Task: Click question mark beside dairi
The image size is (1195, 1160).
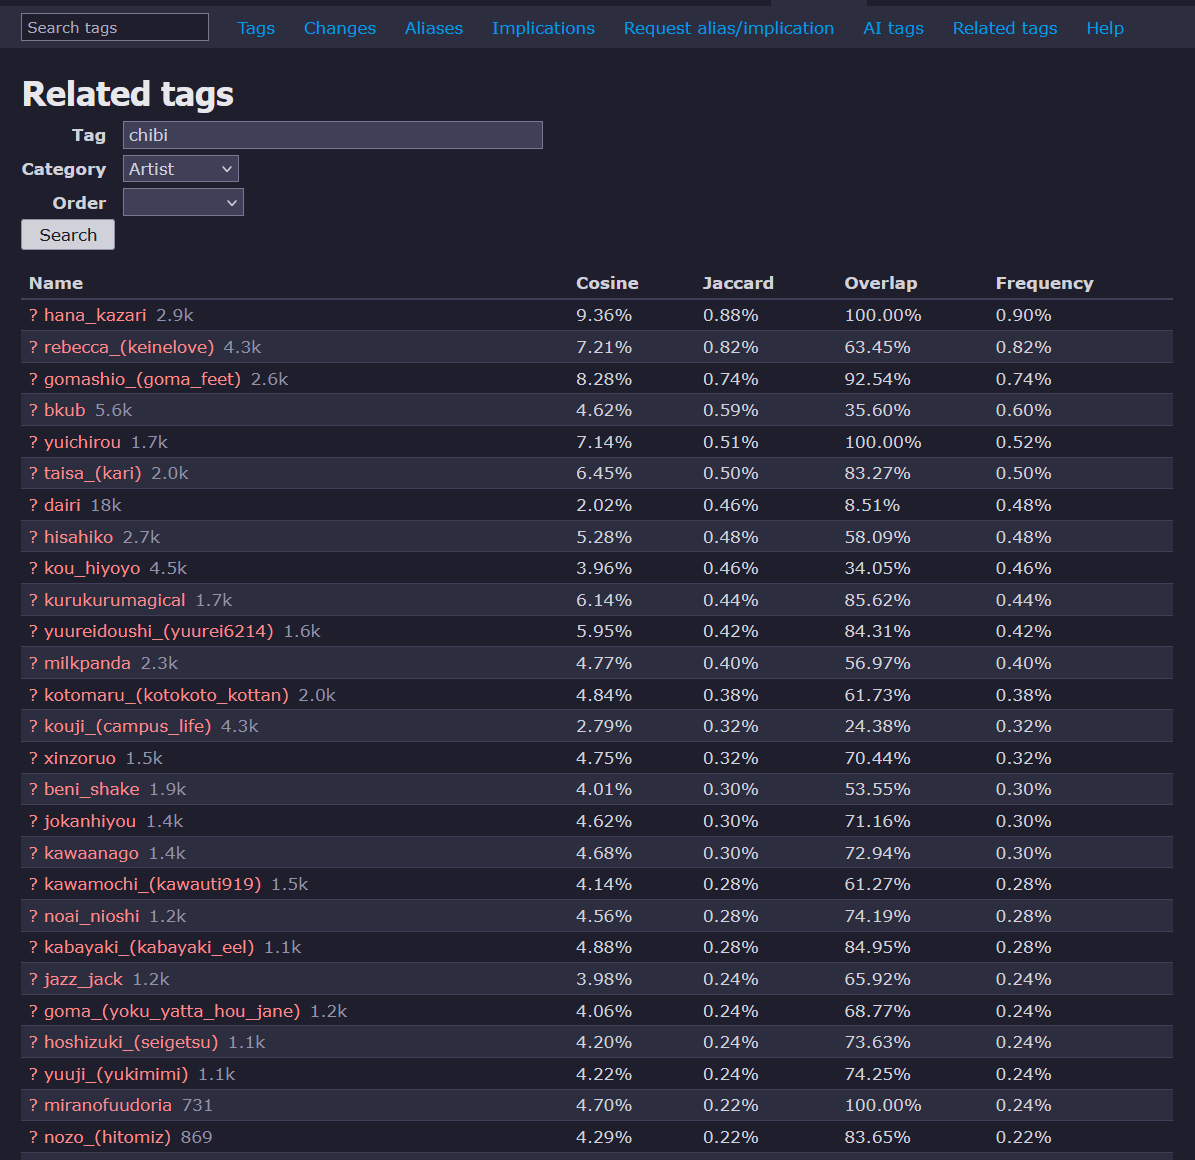Action: (33, 505)
